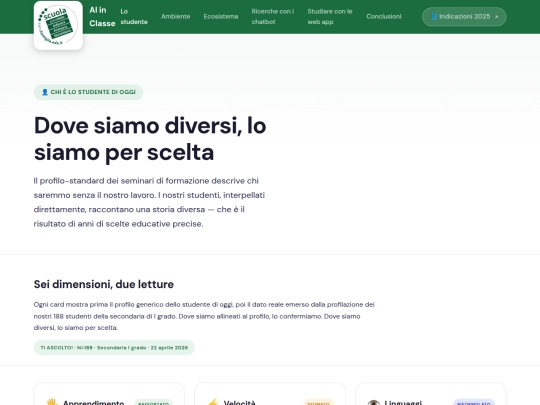
Task: Click the eye icon on Linguaggi card
Action: [x=373, y=402]
